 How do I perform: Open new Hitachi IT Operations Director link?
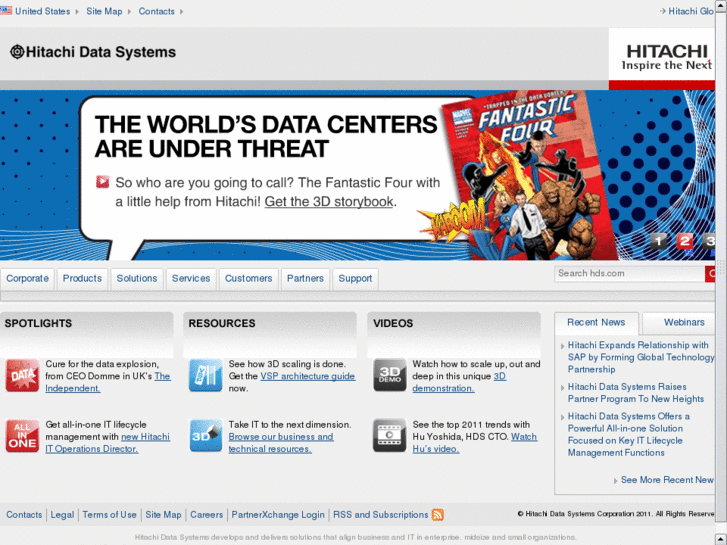108,443
